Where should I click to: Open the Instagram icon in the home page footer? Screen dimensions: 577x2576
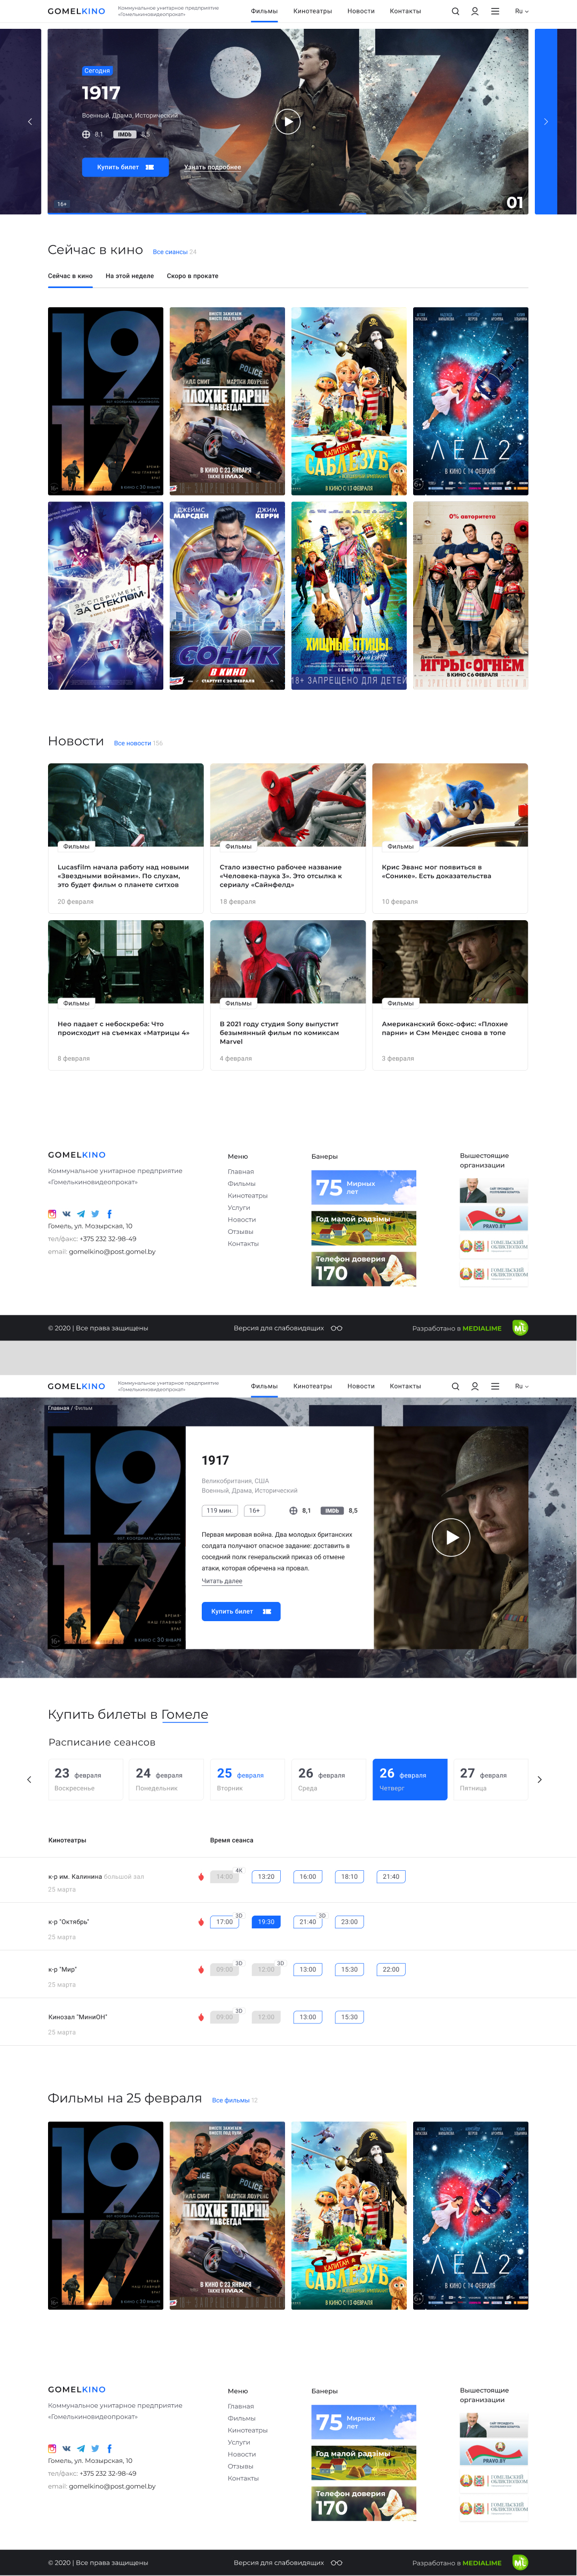point(52,1214)
